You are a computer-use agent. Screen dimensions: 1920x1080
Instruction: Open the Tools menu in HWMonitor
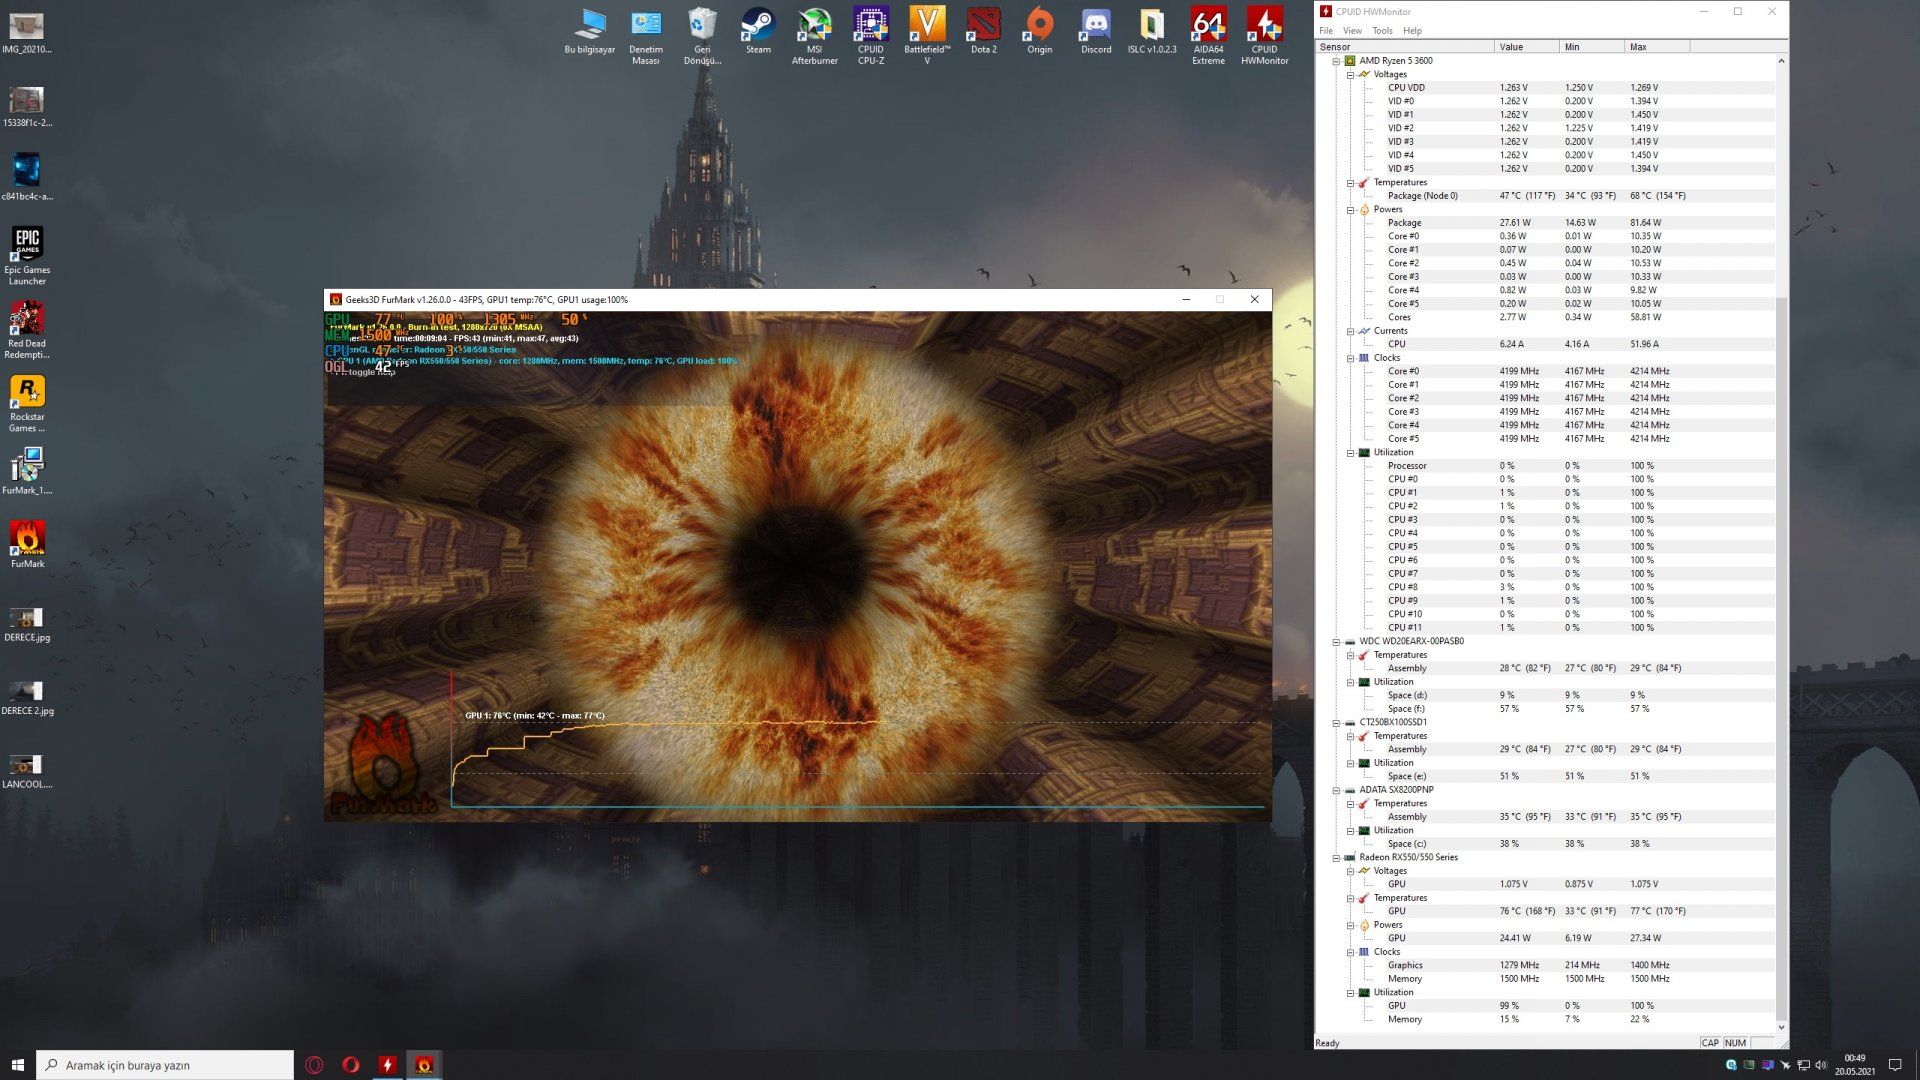pos(1382,31)
